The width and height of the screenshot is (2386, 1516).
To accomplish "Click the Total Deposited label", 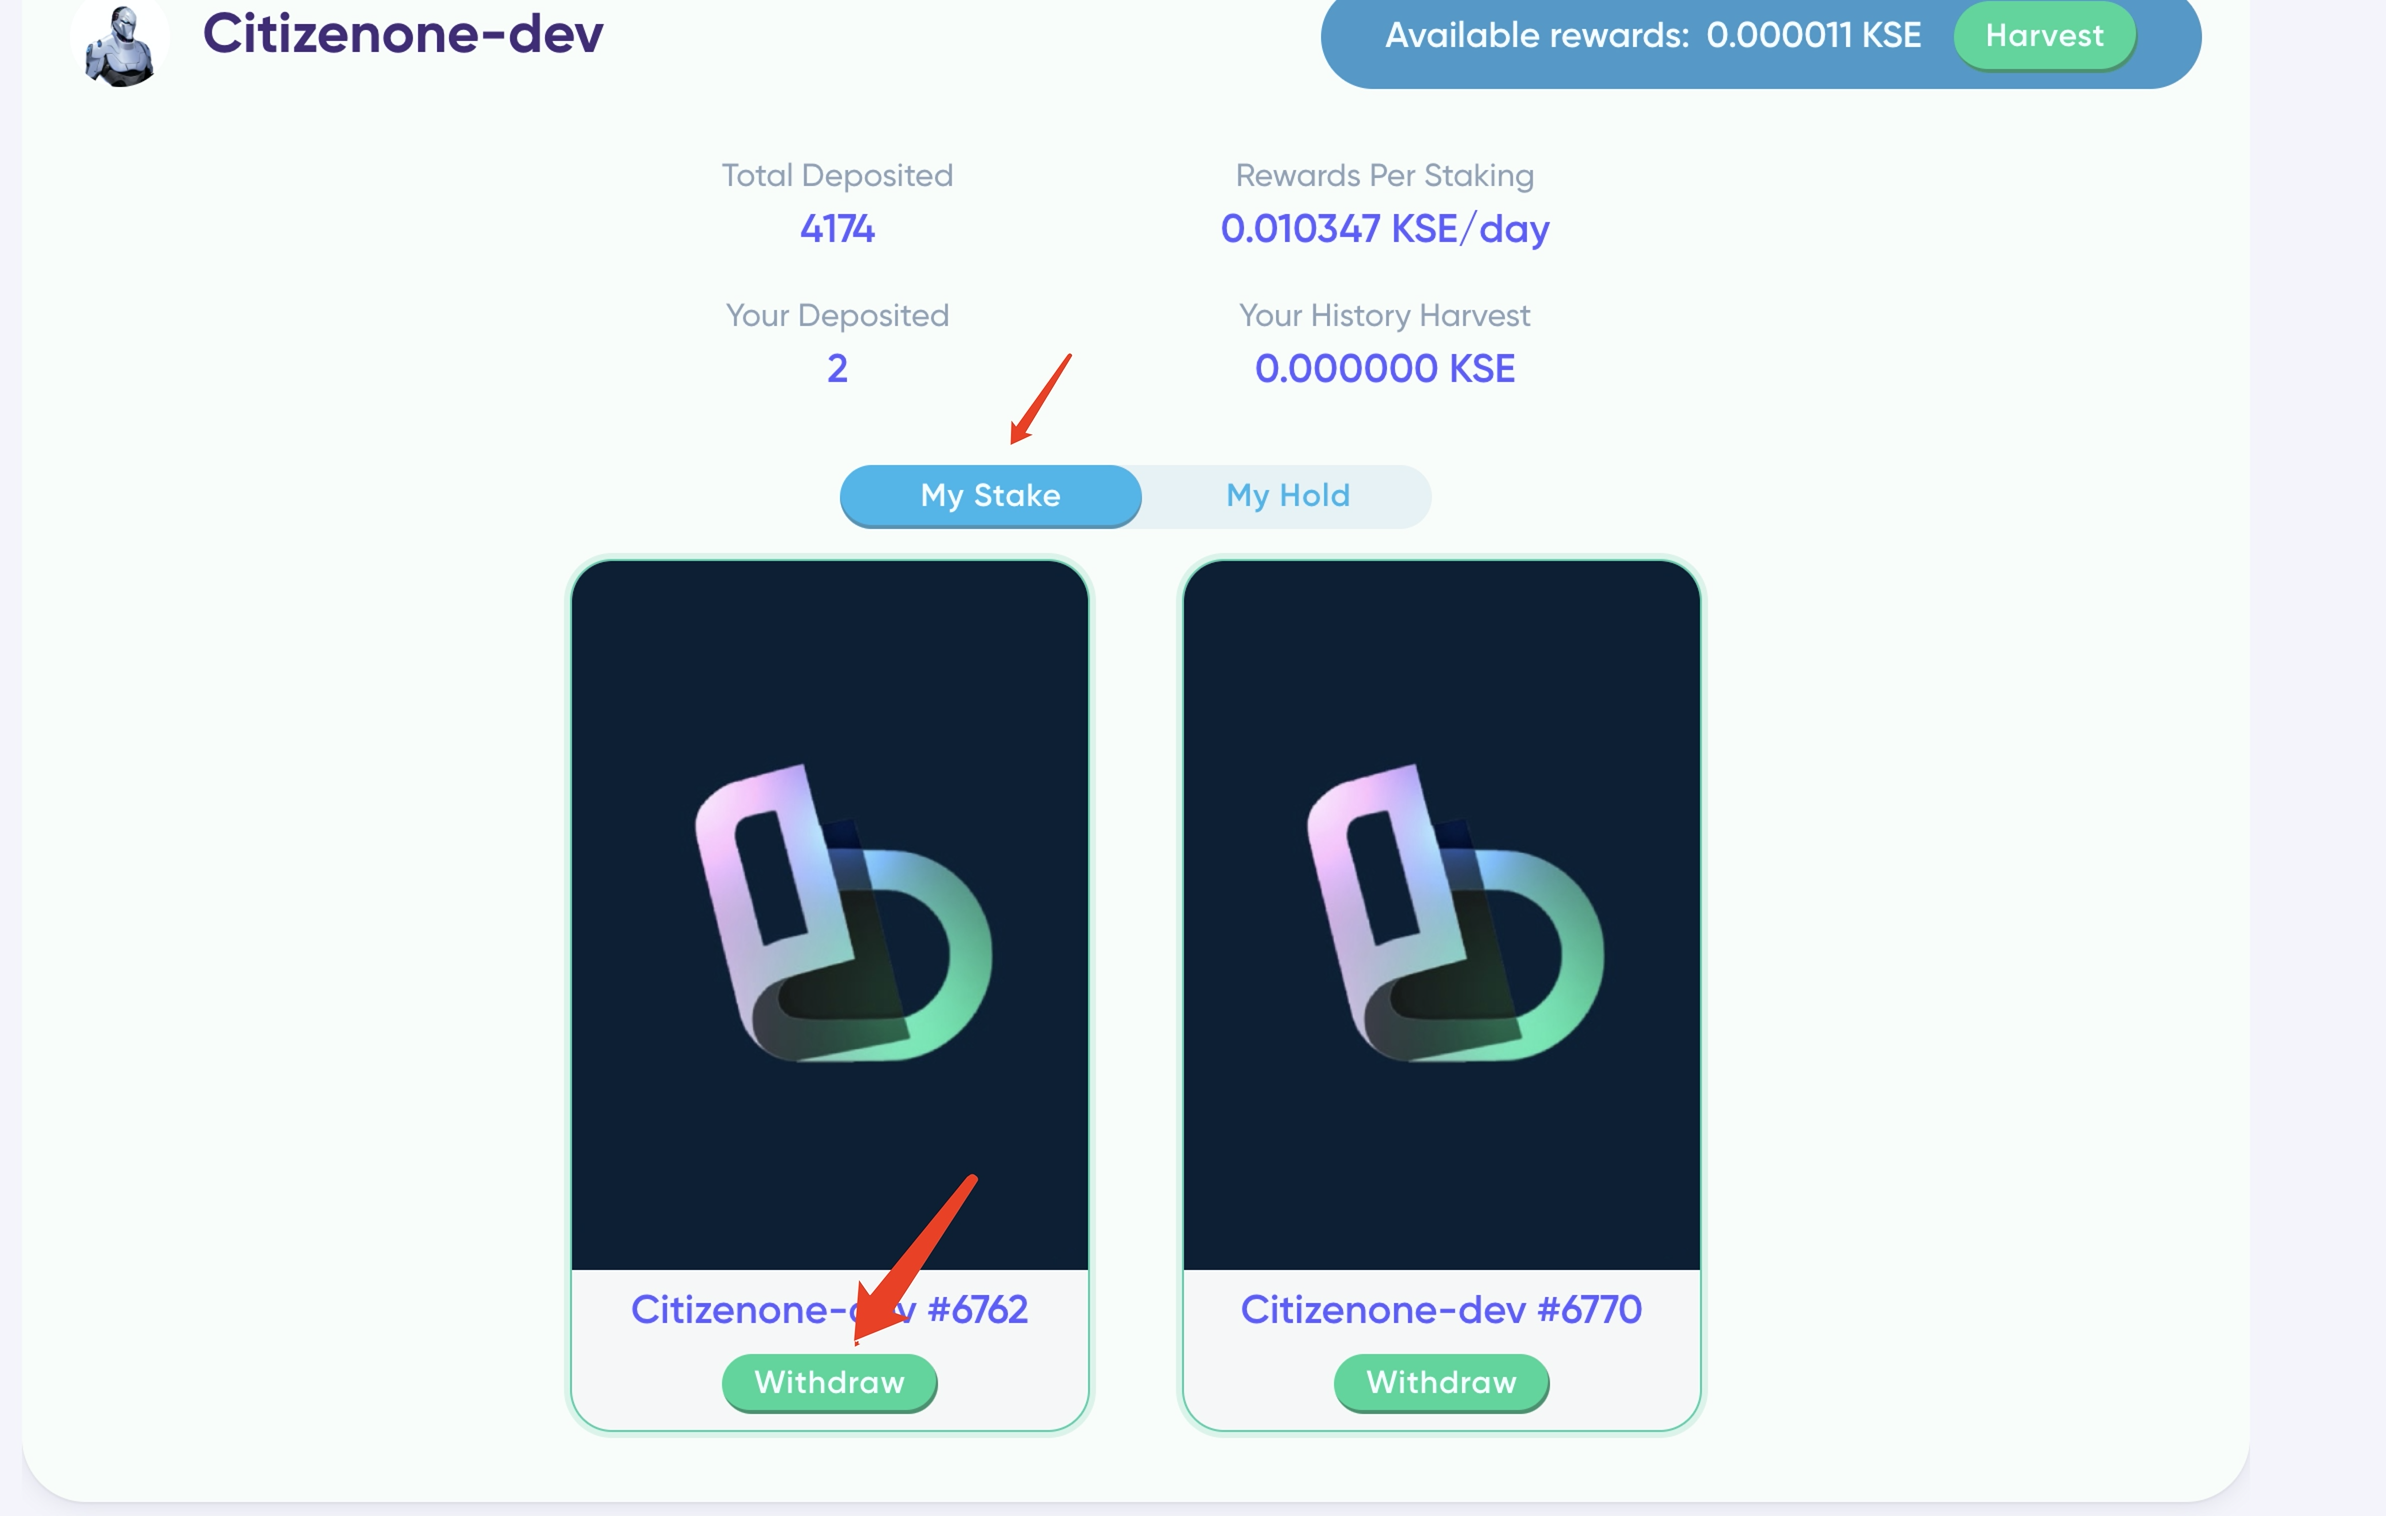I will [837, 175].
